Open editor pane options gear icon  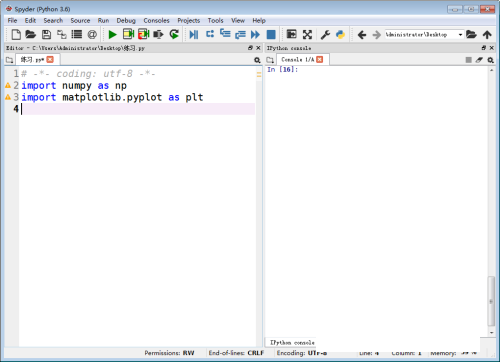click(x=257, y=60)
